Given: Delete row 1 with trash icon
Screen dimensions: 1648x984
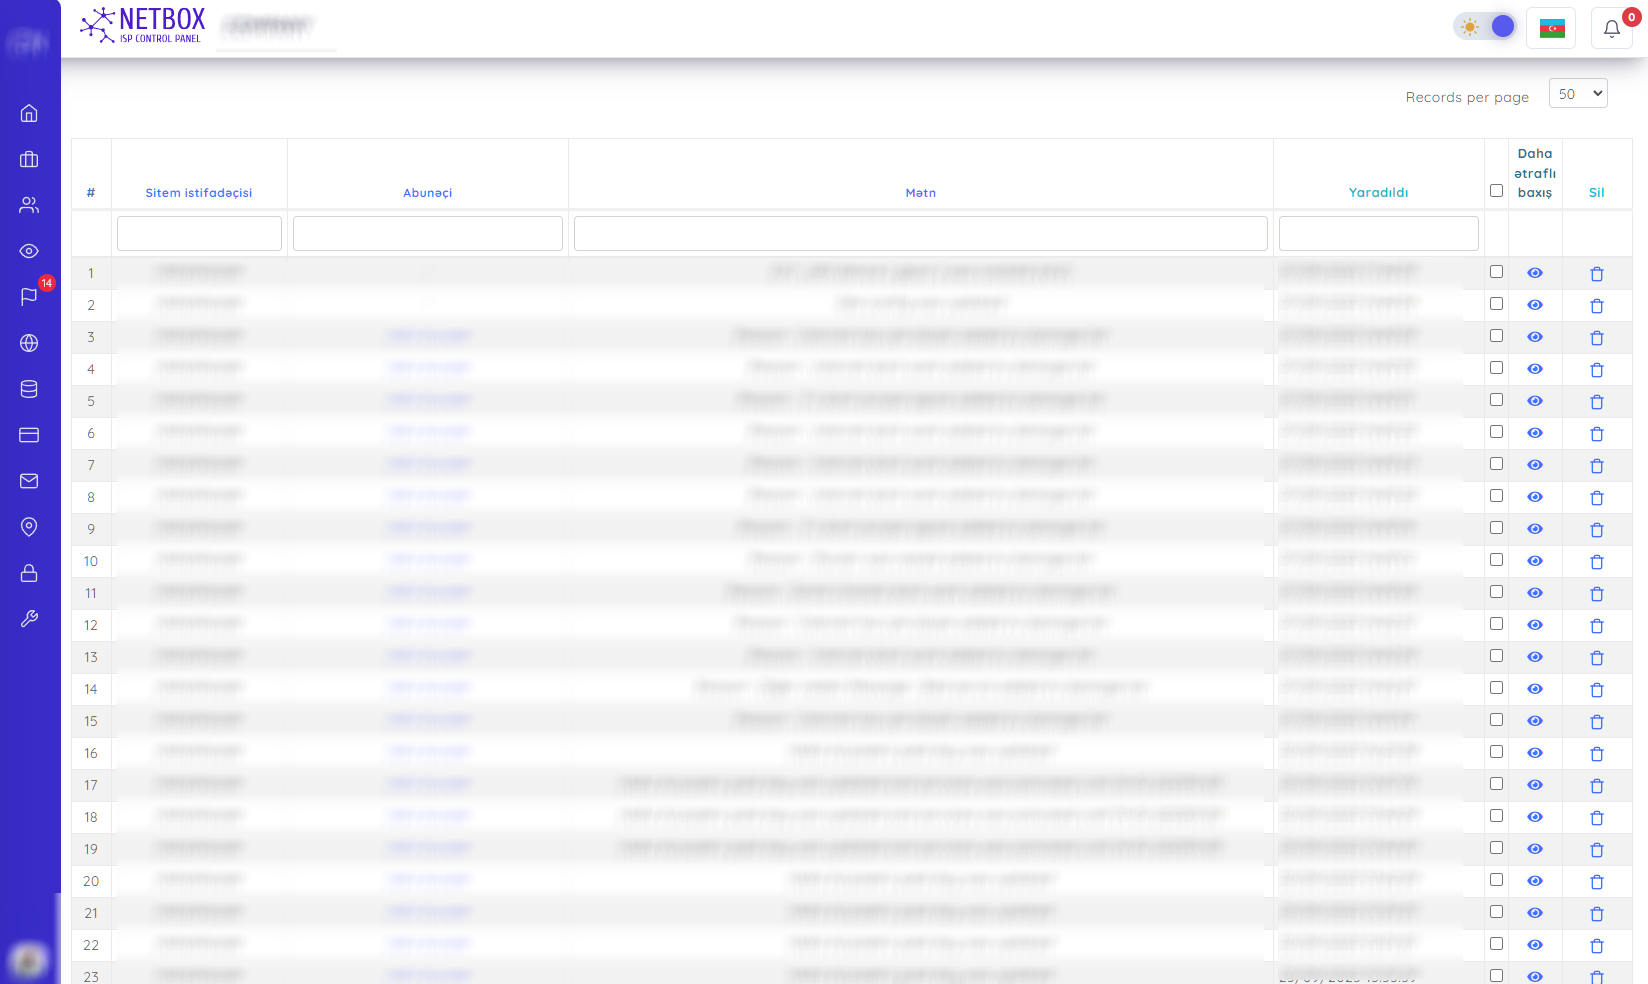Looking at the screenshot, I should pyautogui.click(x=1596, y=273).
